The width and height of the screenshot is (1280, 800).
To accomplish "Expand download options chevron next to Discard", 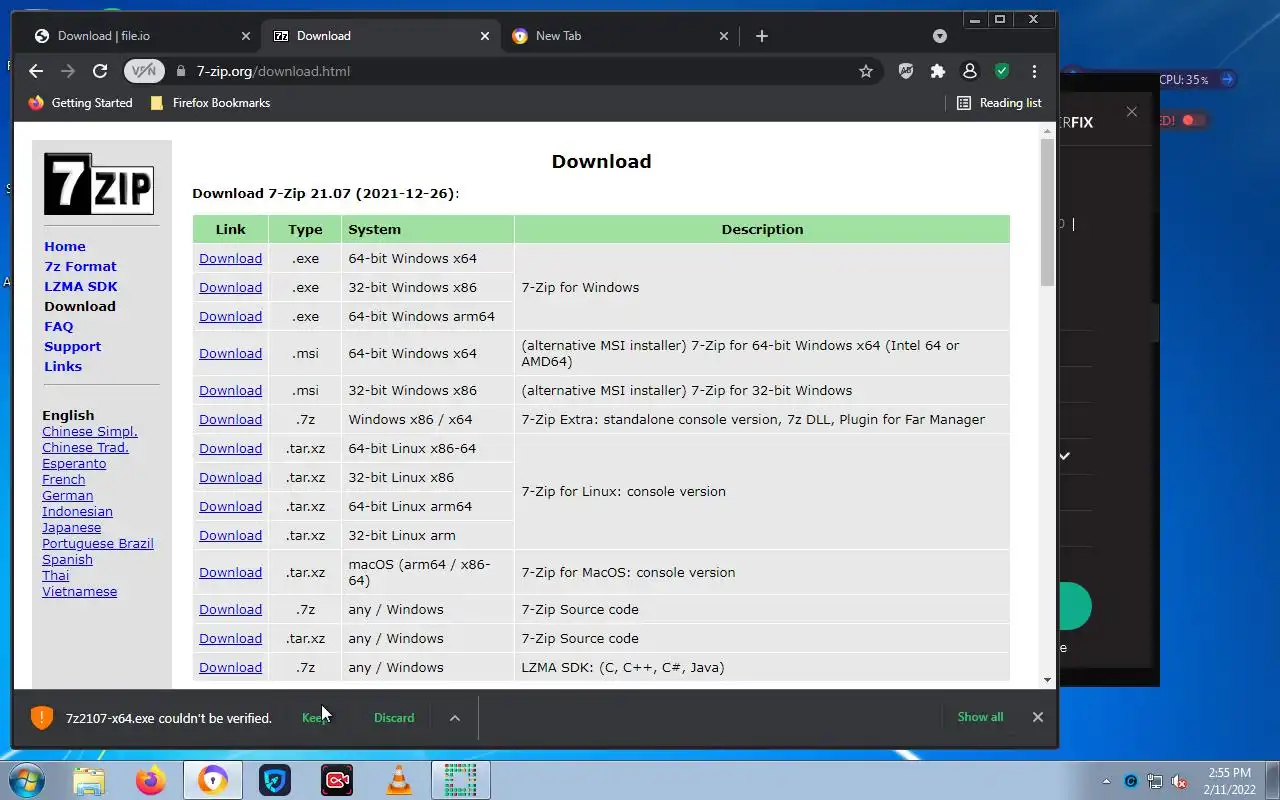I will (x=454, y=717).
